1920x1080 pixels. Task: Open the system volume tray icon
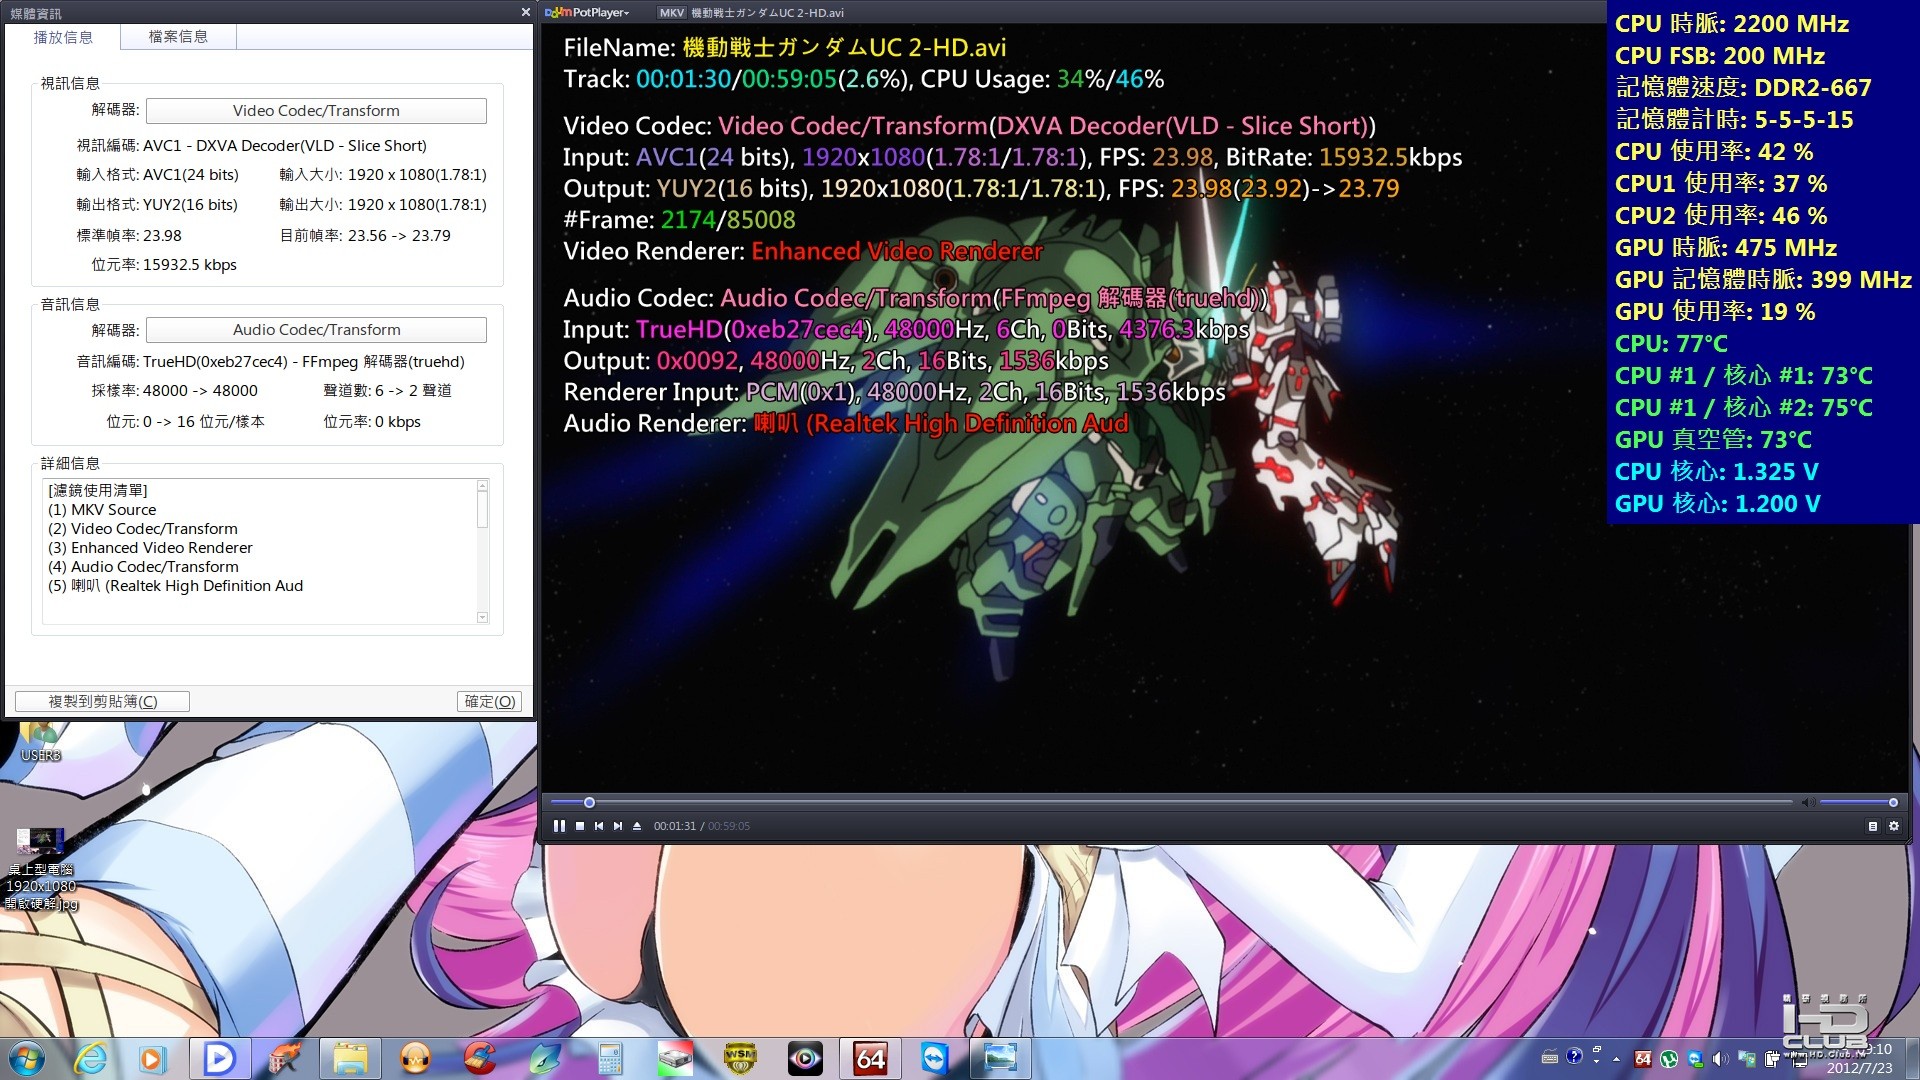[x=1721, y=1058]
